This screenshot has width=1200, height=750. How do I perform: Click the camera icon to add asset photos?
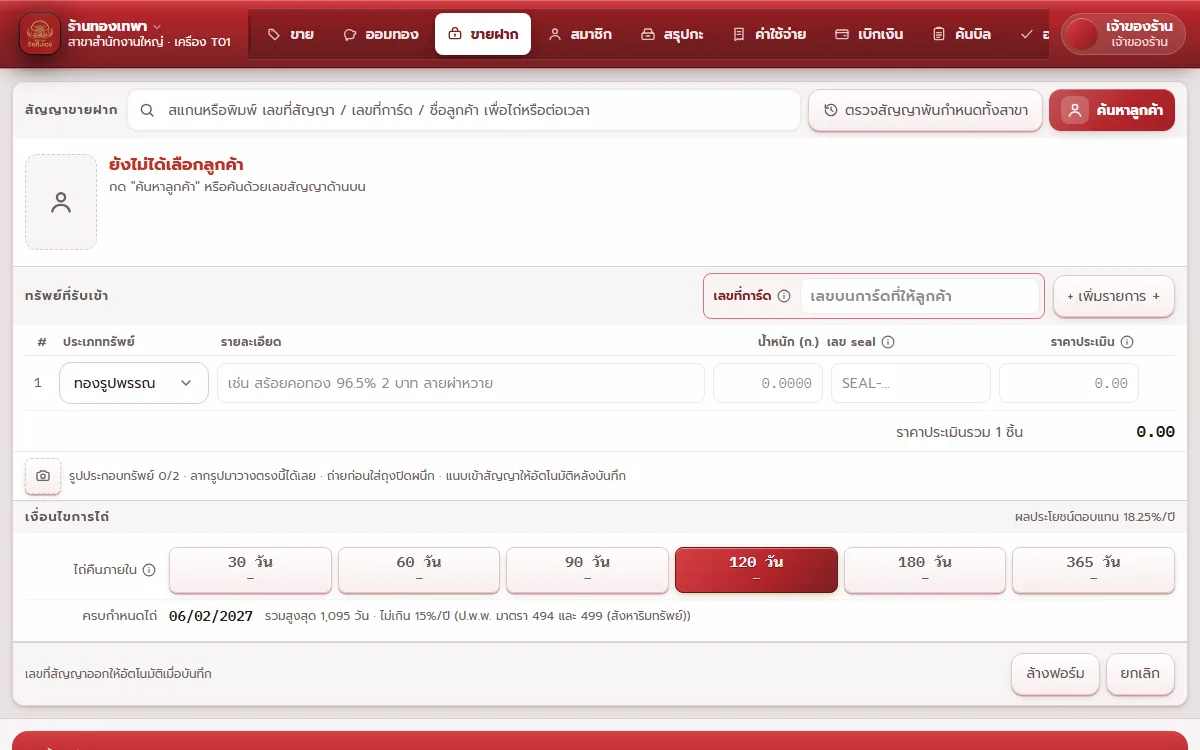43,476
